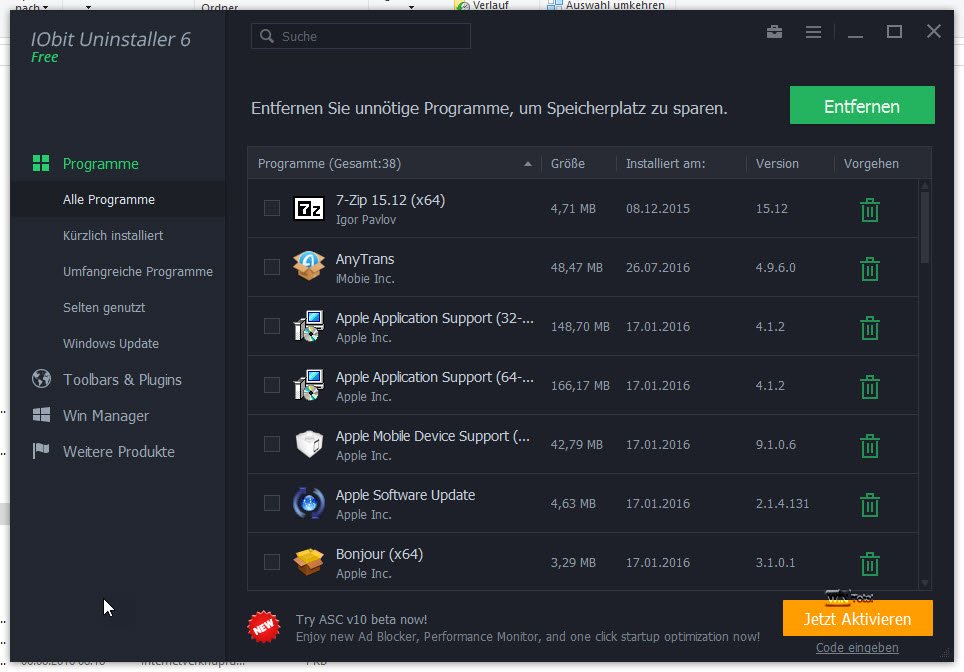Open the Programme section
Screen dimensions: 964x672
tap(100, 164)
